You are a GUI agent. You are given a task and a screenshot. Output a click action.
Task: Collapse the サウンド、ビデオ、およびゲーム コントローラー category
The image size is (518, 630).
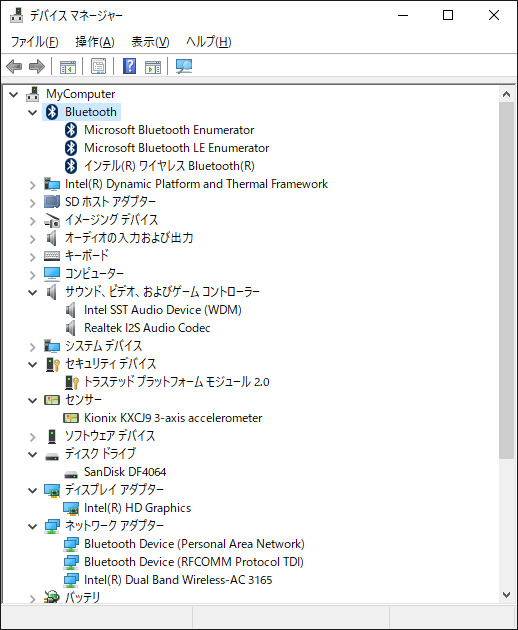[x=33, y=292]
